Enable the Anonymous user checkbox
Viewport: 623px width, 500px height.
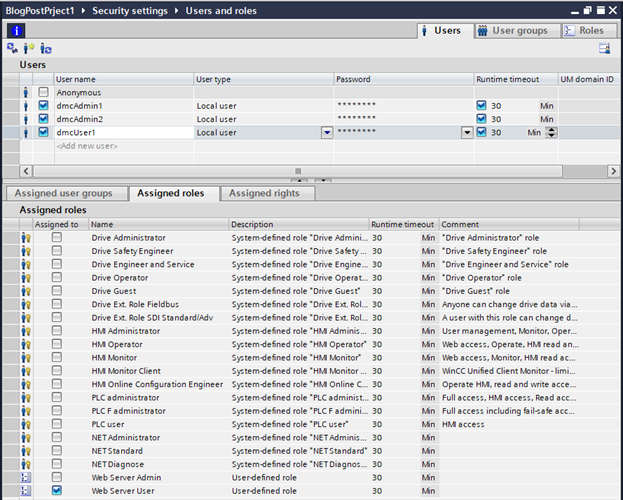click(x=43, y=92)
